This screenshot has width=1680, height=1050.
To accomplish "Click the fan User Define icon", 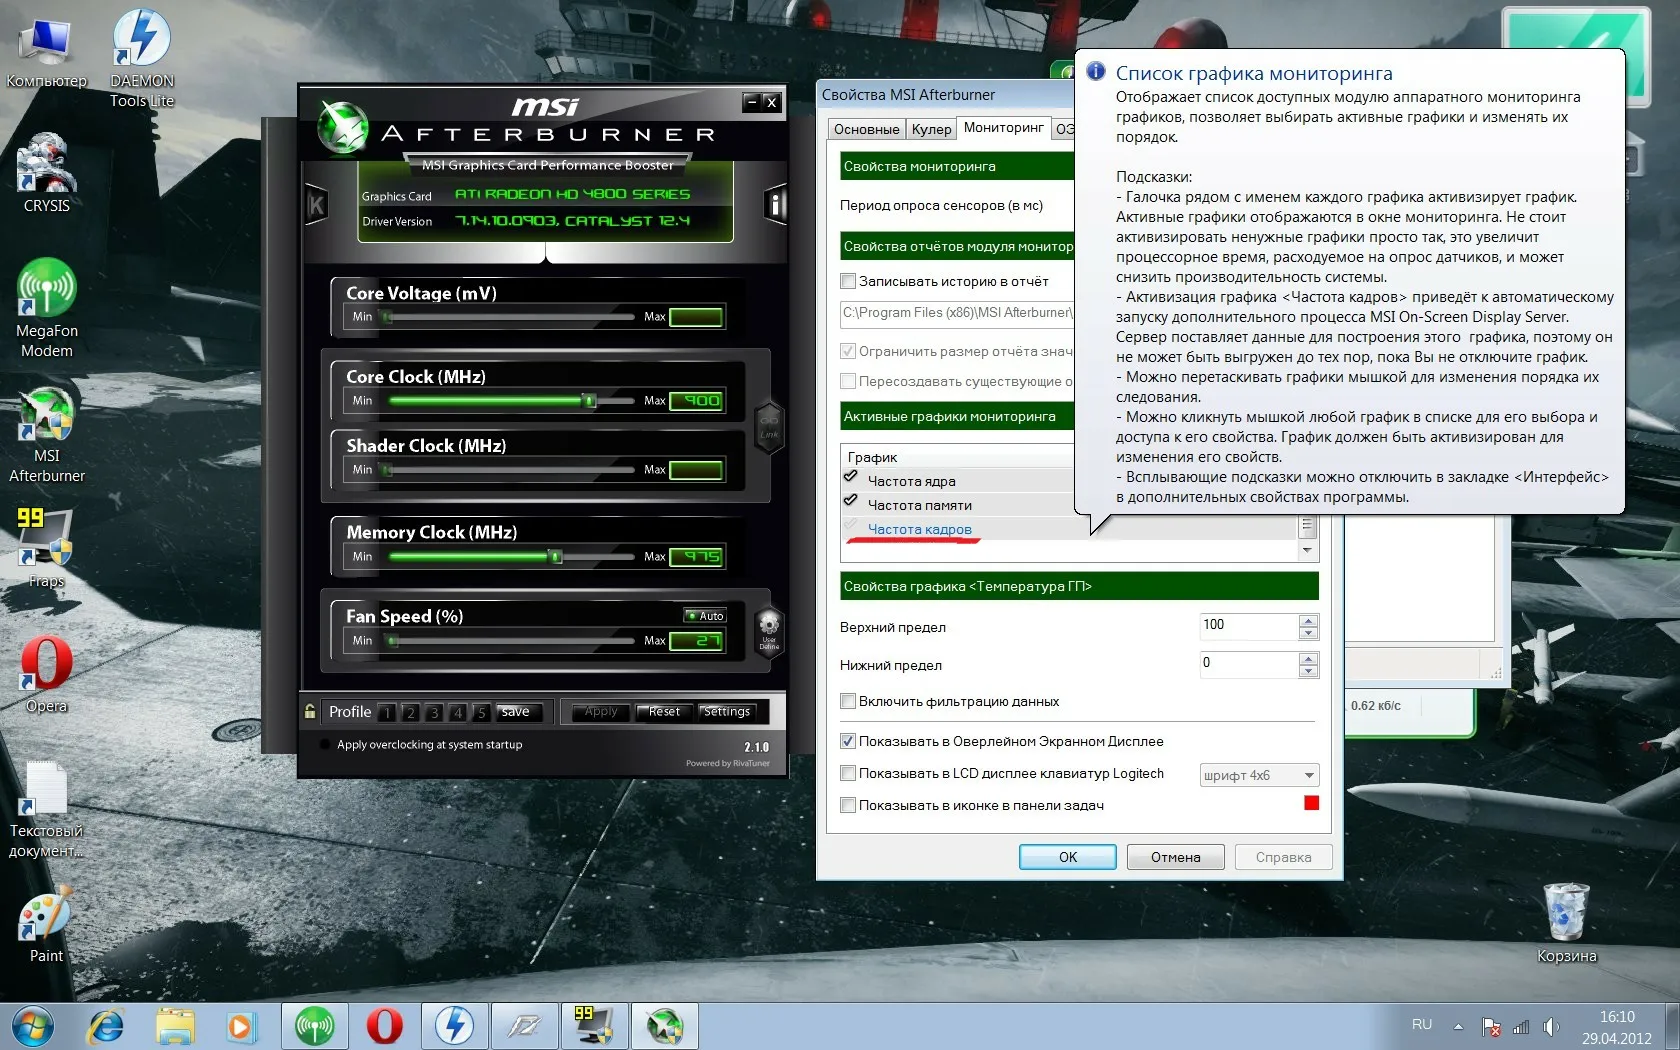I will 769,632.
